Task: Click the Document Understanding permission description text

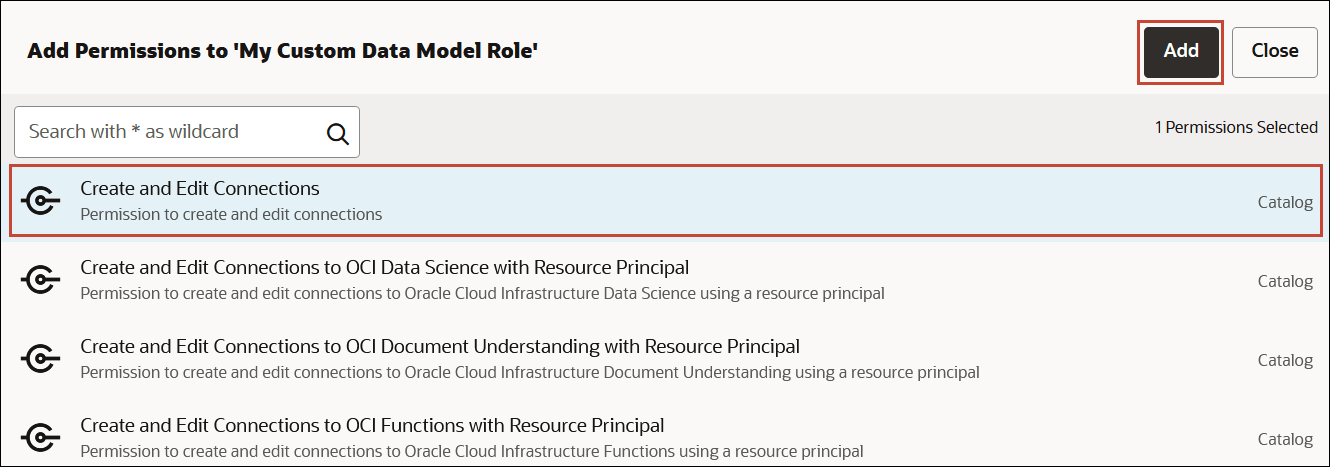Action: [x=529, y=372]
